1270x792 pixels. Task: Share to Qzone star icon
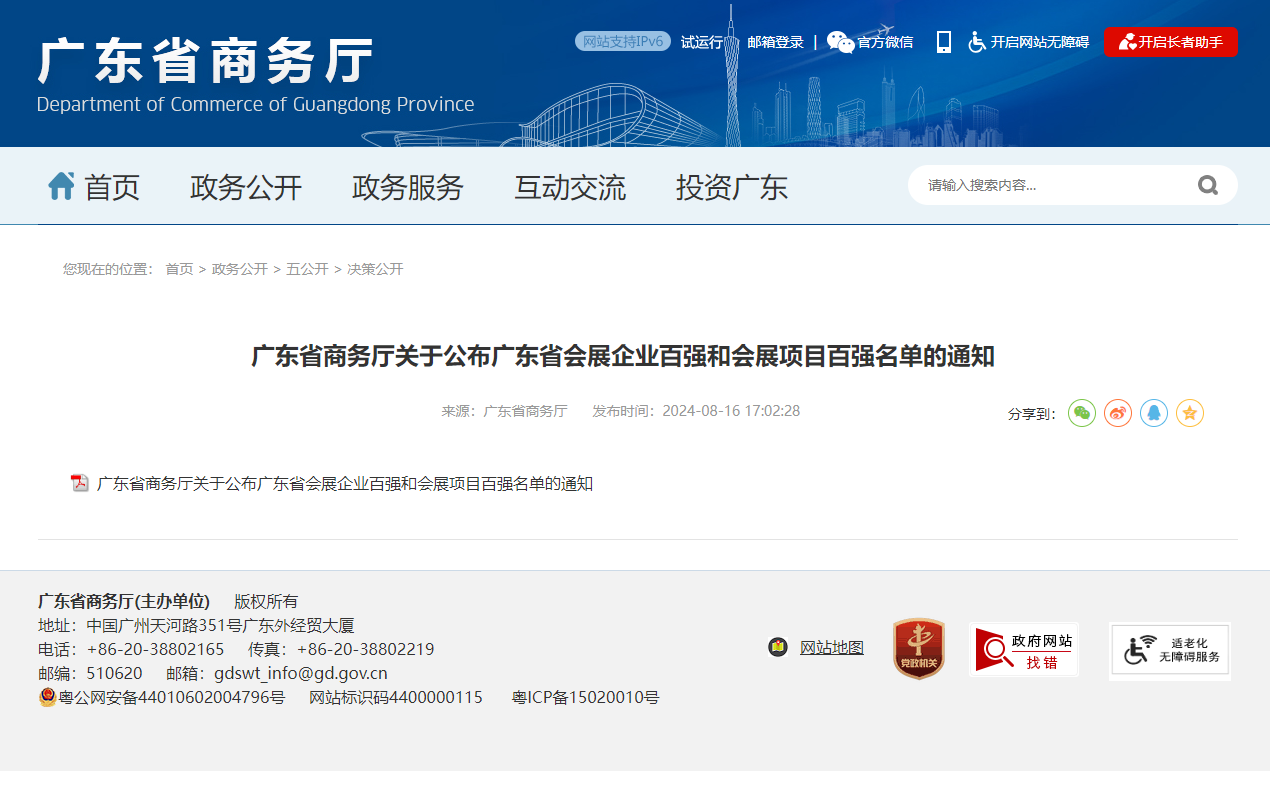coord(1190,413)
